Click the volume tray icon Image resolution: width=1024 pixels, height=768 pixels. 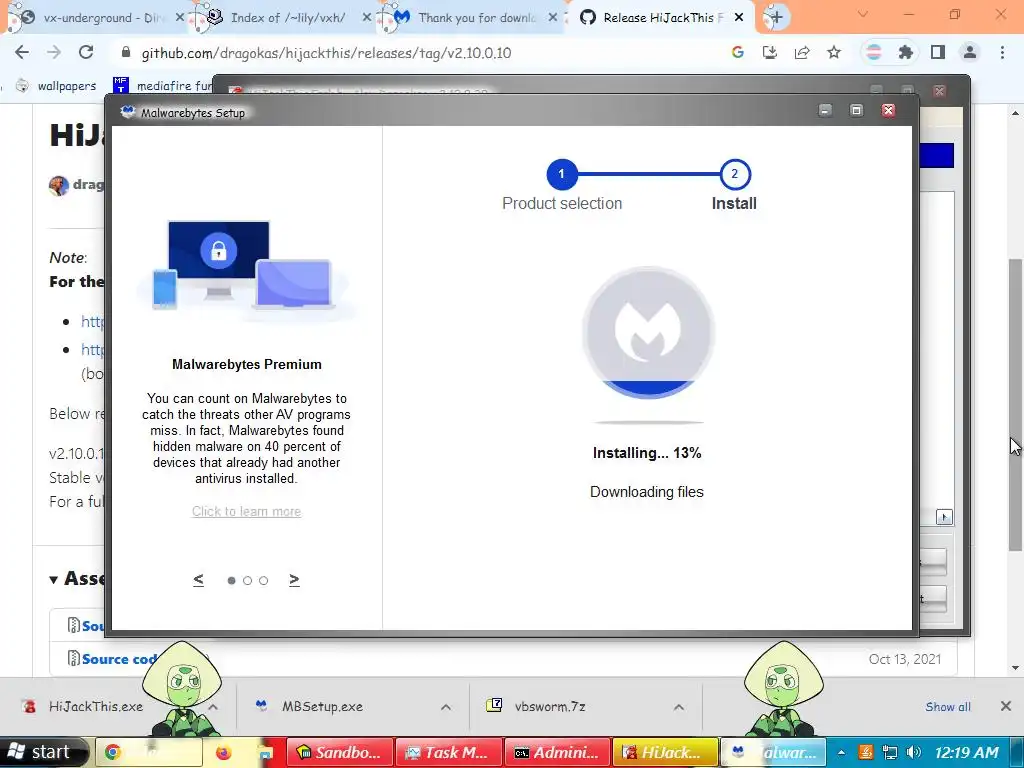[x=914, y=752]
